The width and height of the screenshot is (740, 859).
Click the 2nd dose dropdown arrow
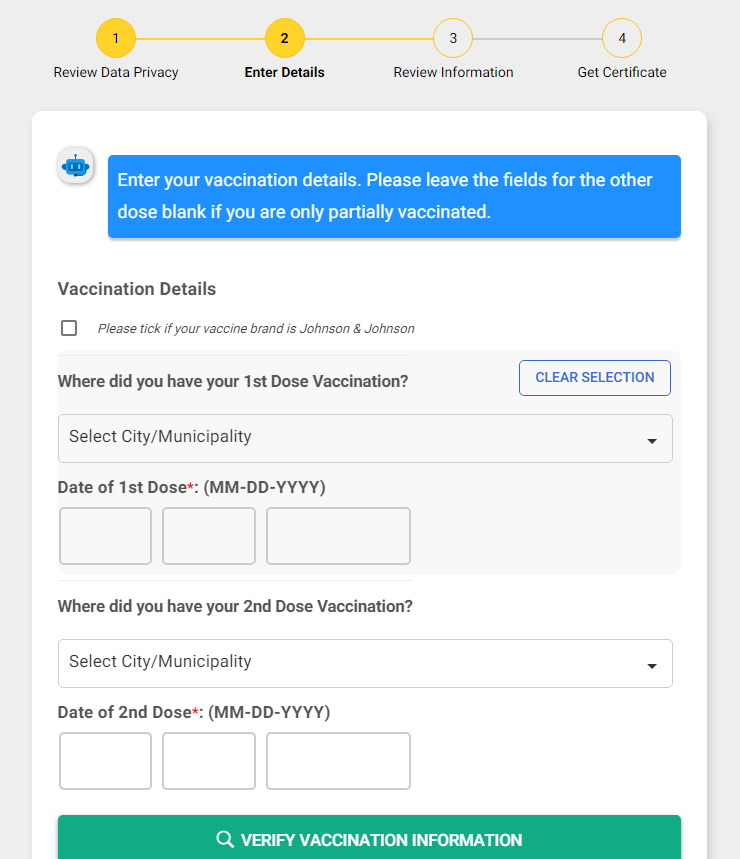click(652, 666)
